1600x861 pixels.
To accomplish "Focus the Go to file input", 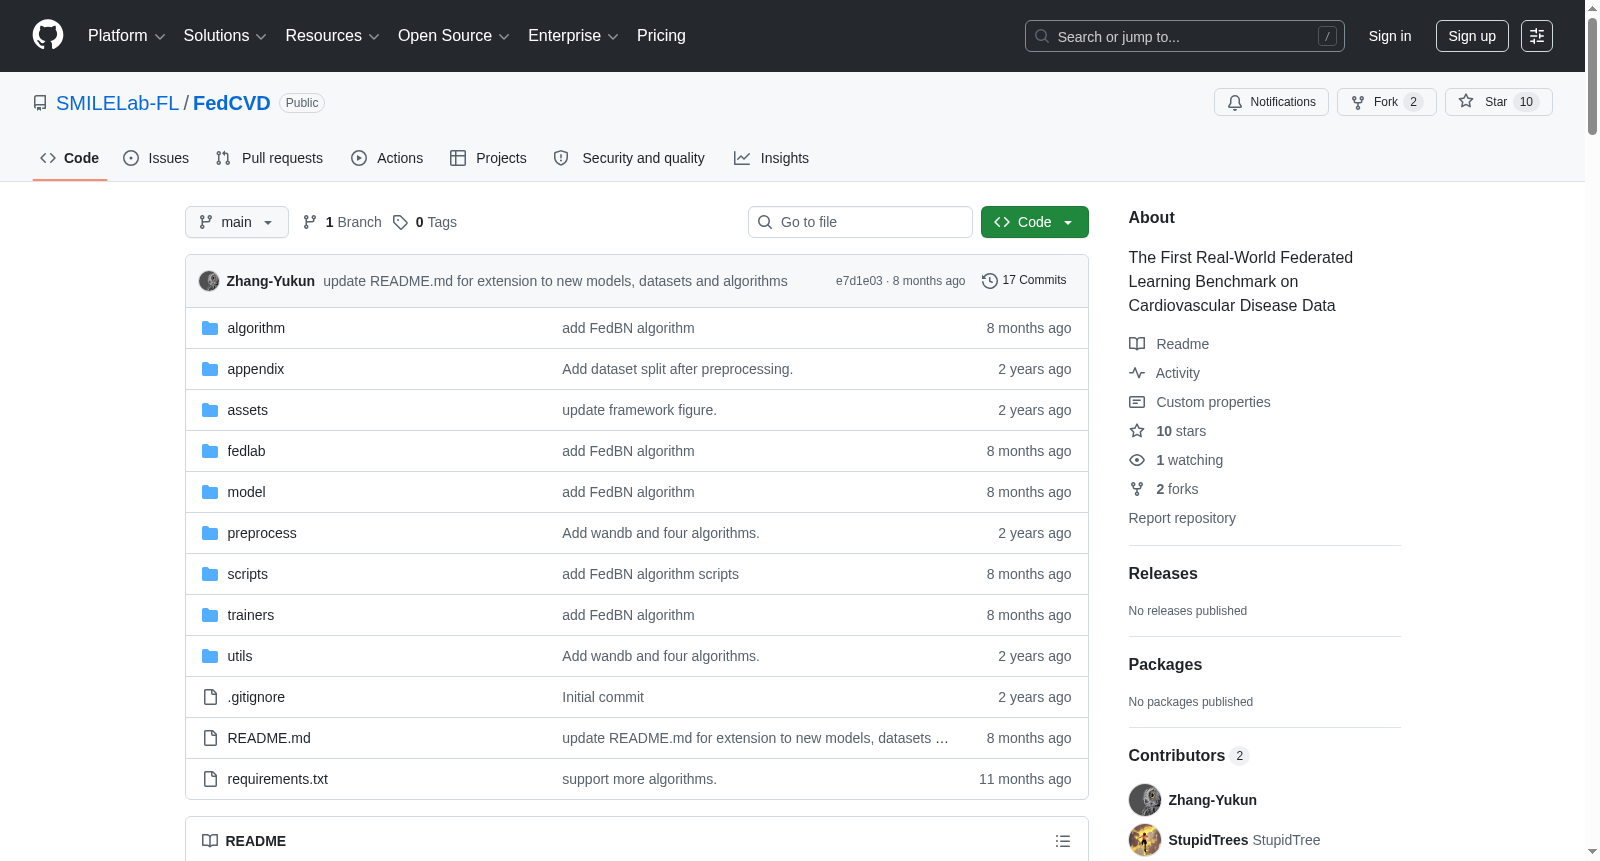I will [860, 222].
